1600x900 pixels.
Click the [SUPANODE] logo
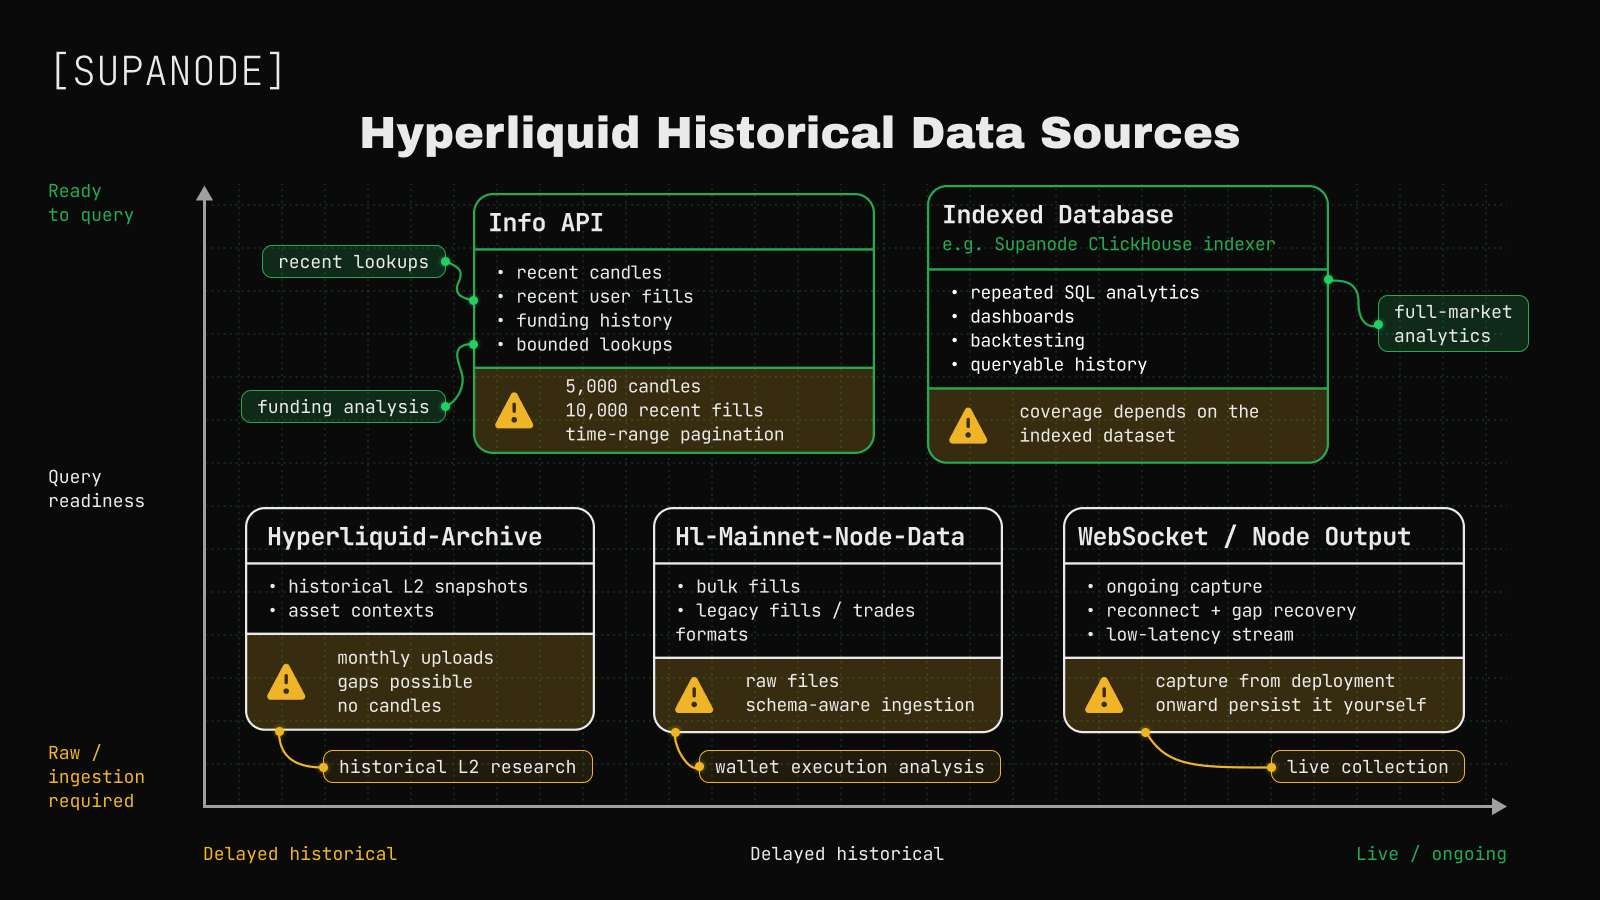click(x=168, y=71)
